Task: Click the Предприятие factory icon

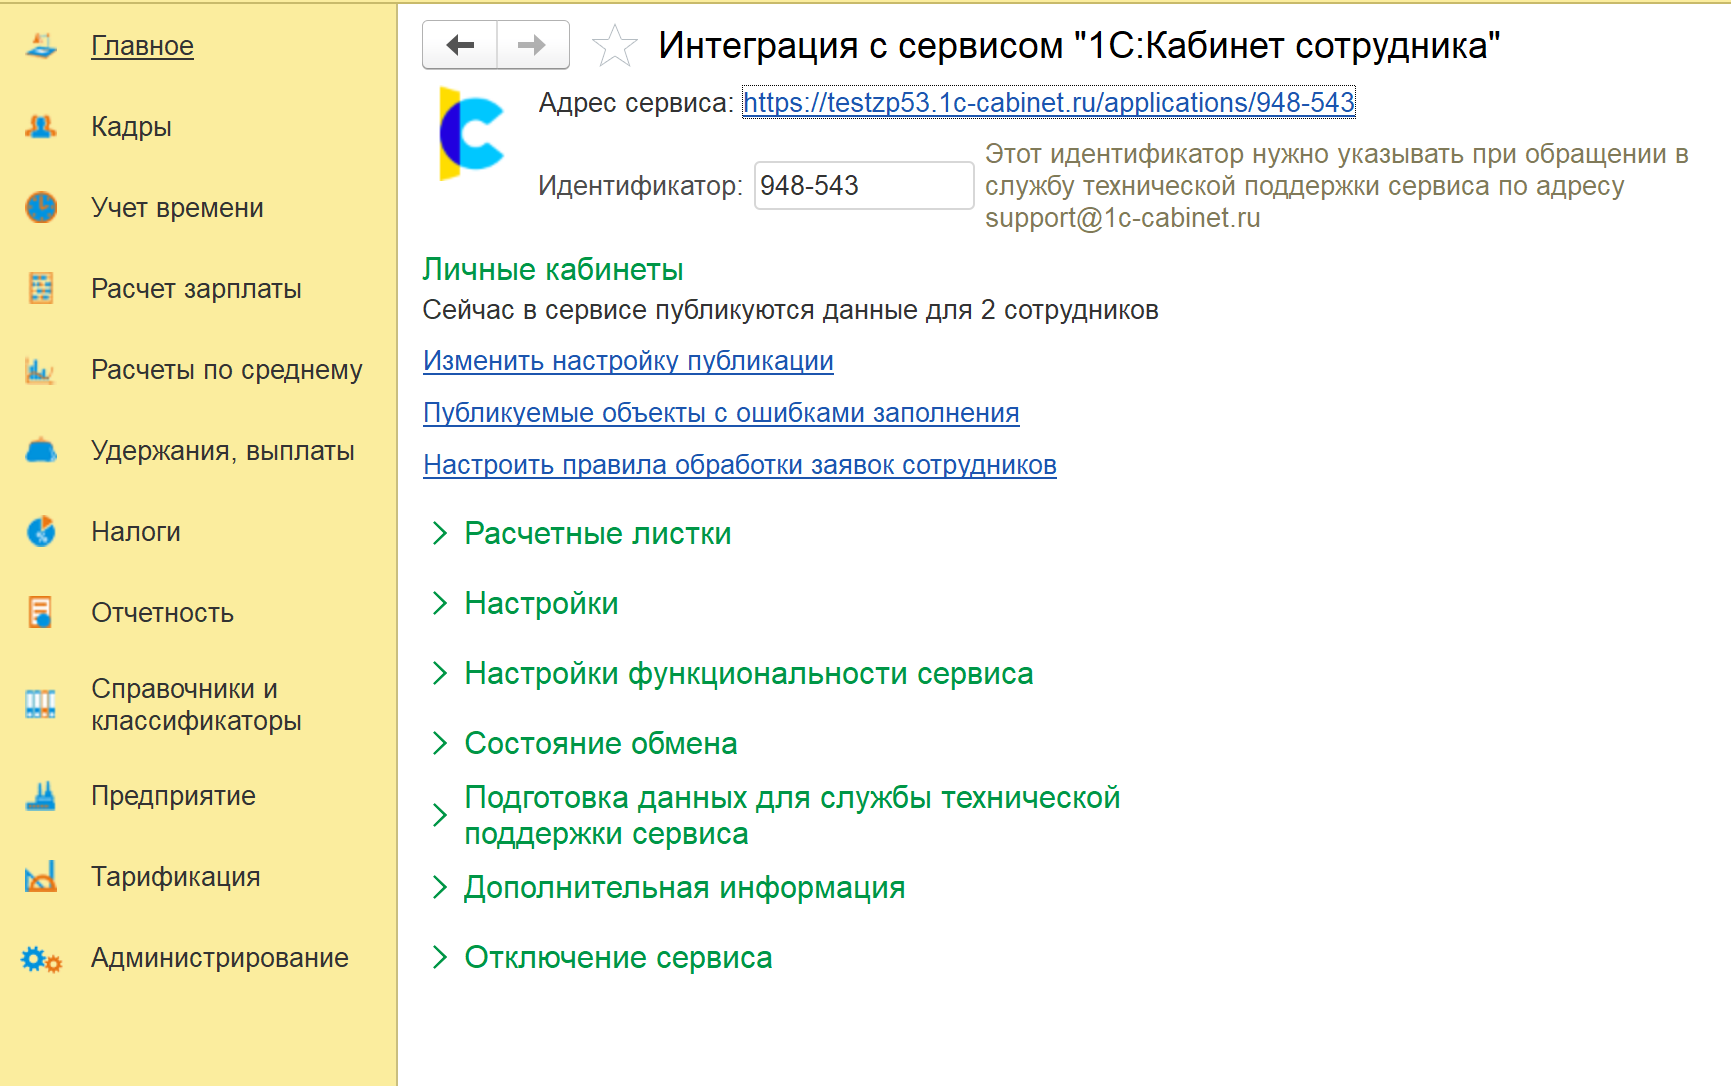Action: click(41, 796)
